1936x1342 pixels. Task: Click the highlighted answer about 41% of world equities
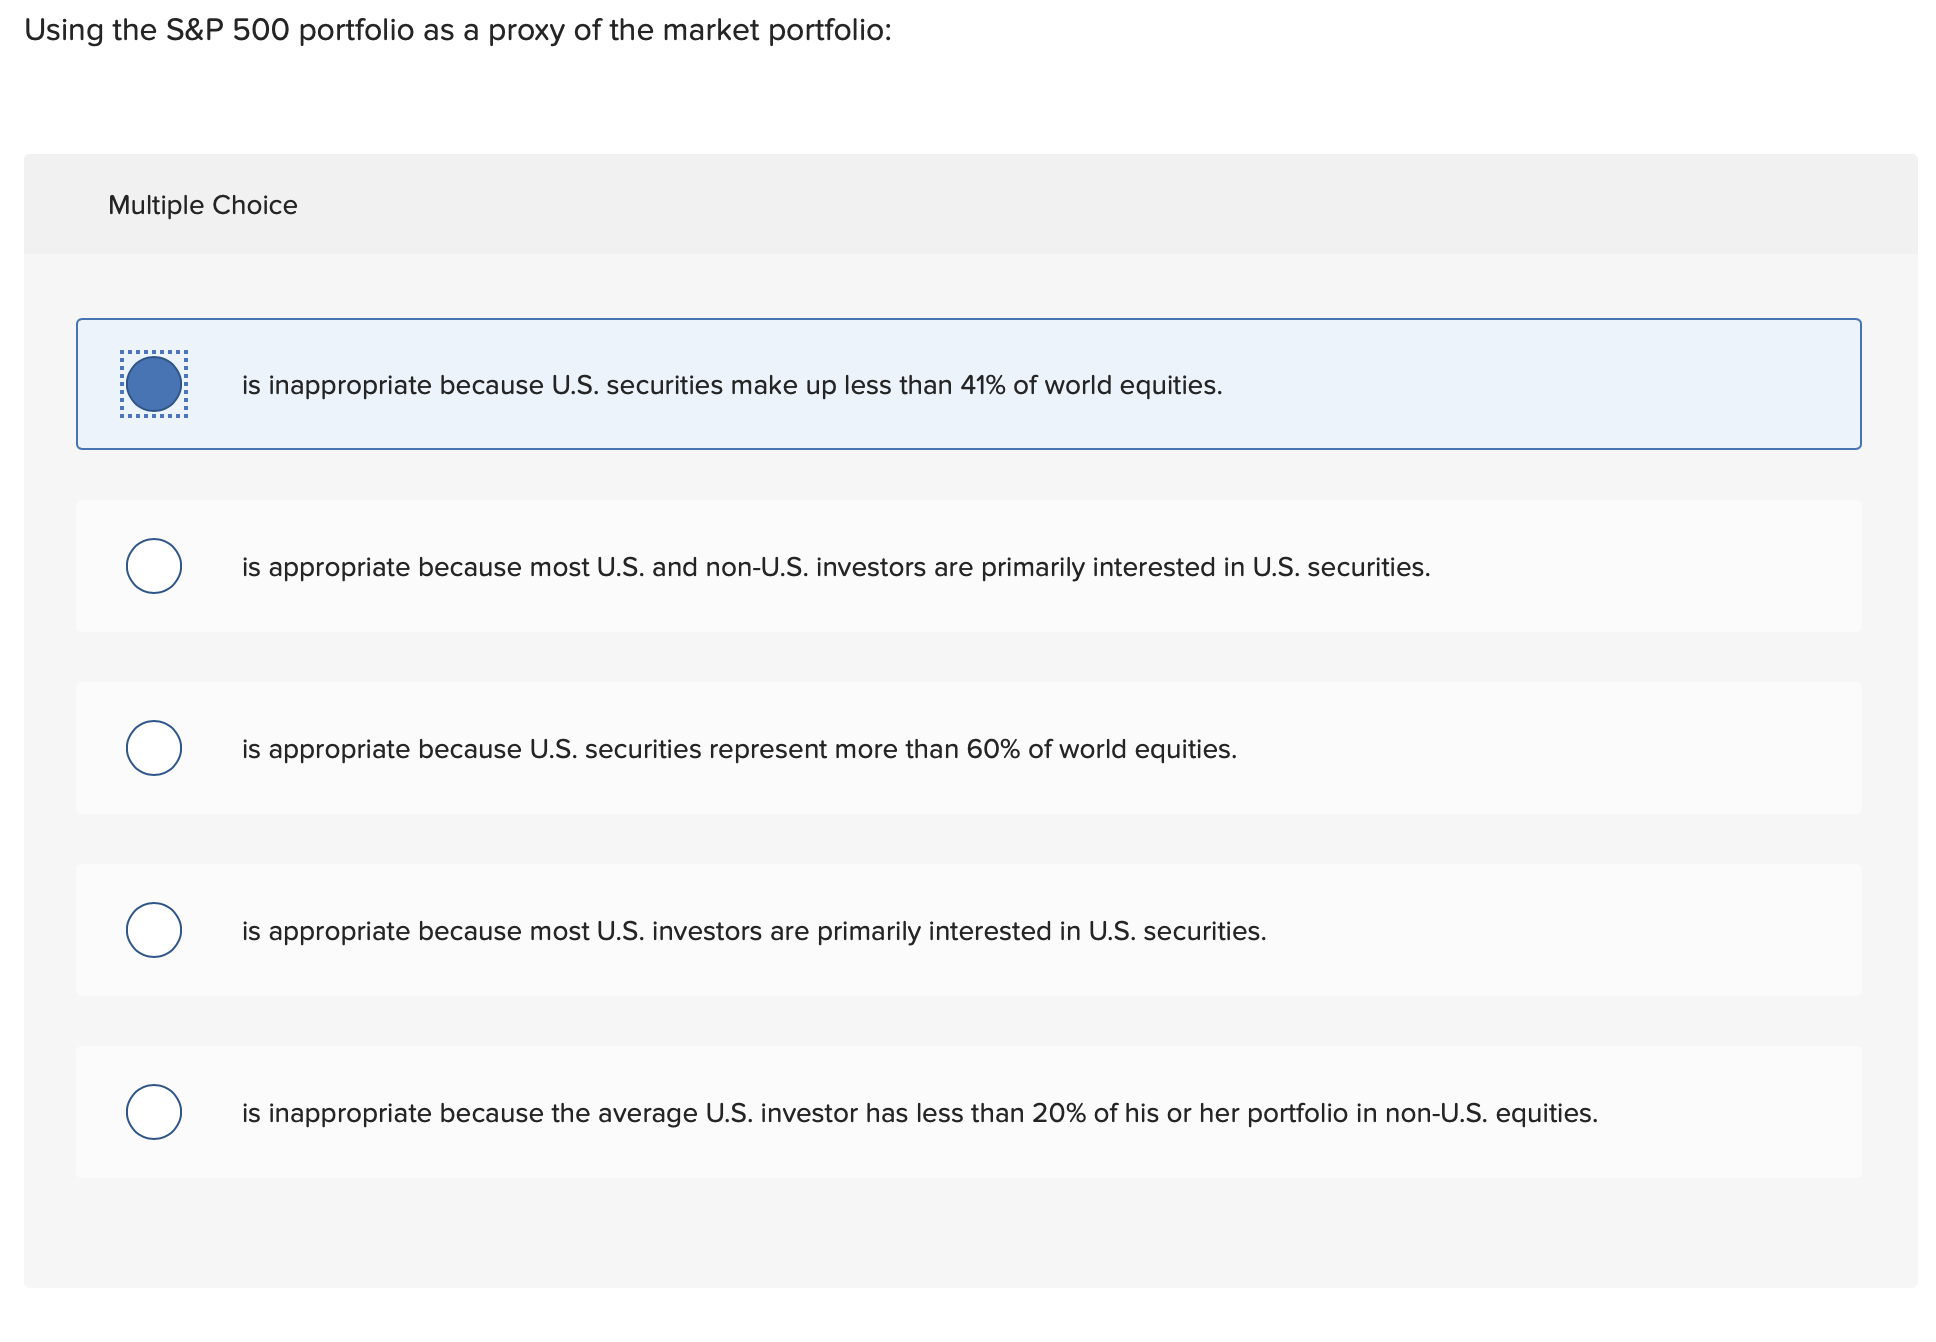[731, 384]
